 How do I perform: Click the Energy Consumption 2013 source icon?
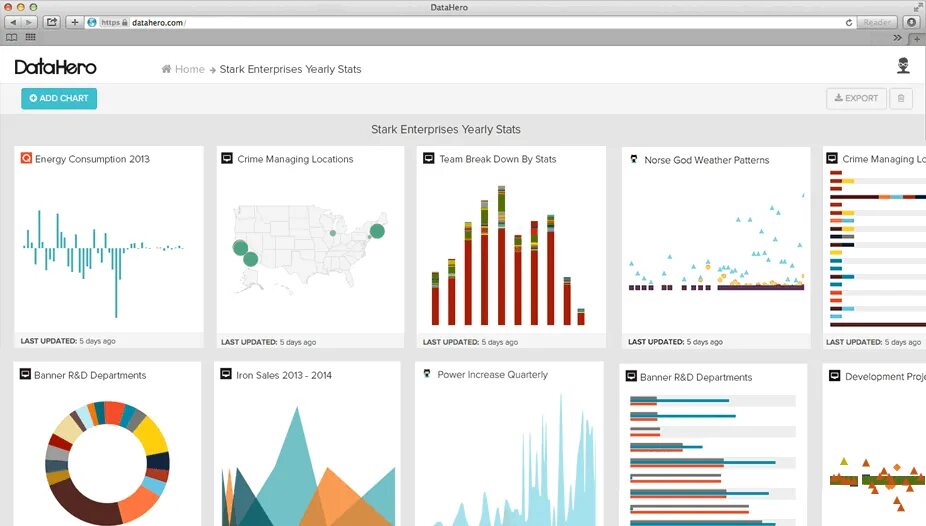pyautogui.click(x=26, y=158)
